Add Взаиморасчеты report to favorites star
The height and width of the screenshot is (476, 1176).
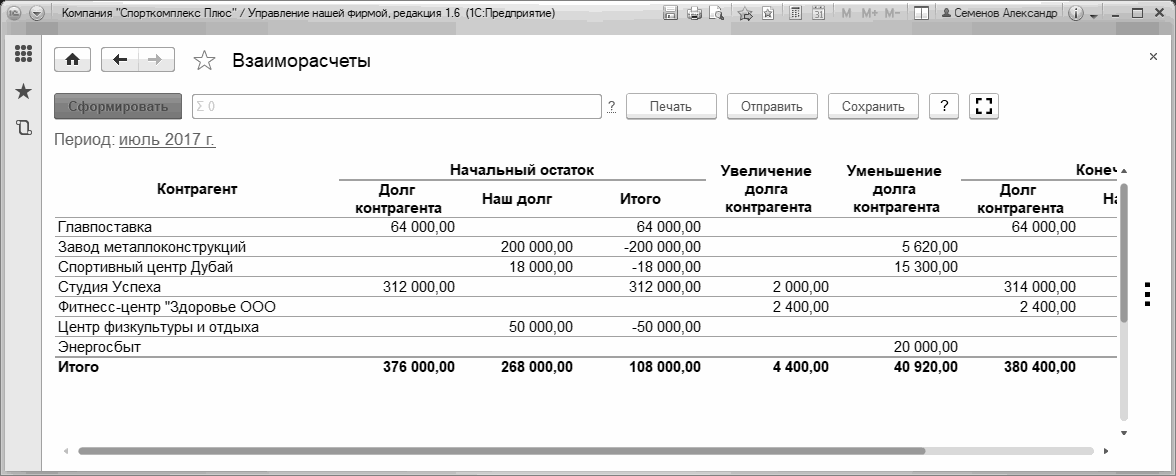[204, 61]
